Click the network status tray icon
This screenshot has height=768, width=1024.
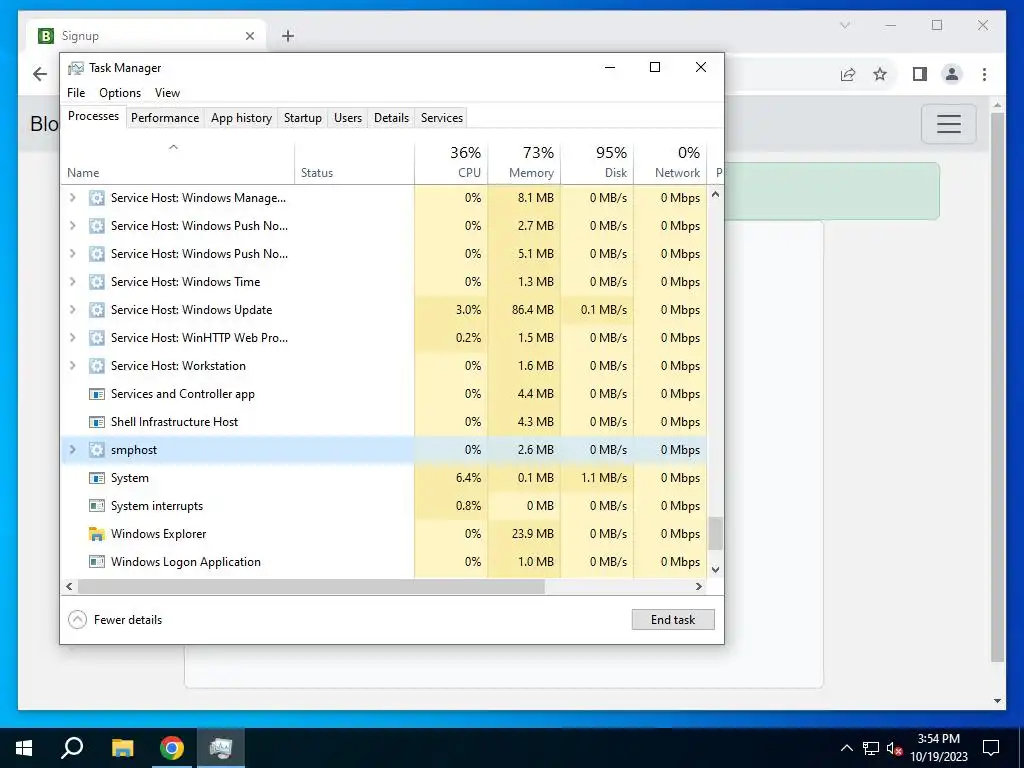(871, 748)
